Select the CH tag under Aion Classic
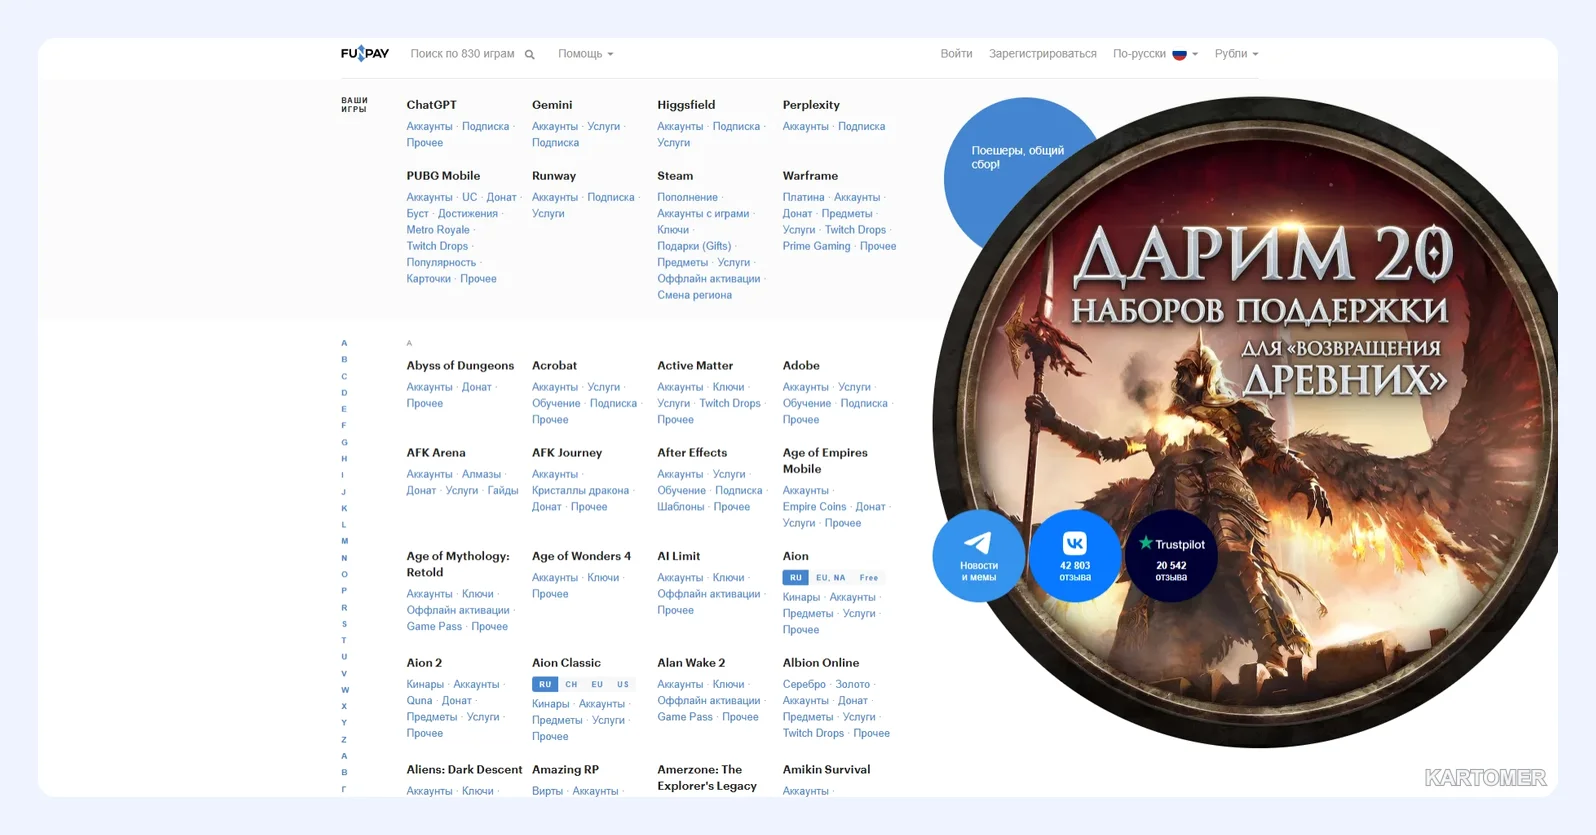This screenshot has height=835, width=1596. [x=571, y=685]
